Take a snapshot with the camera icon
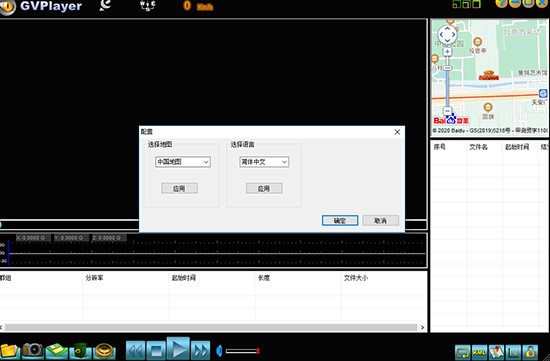The width and height of the screenshot is (550, 361). (x=33, y=350)
